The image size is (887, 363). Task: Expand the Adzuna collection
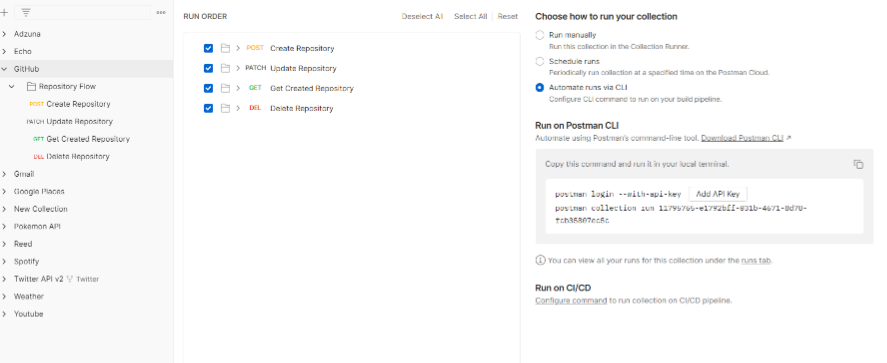pos(5,34)
